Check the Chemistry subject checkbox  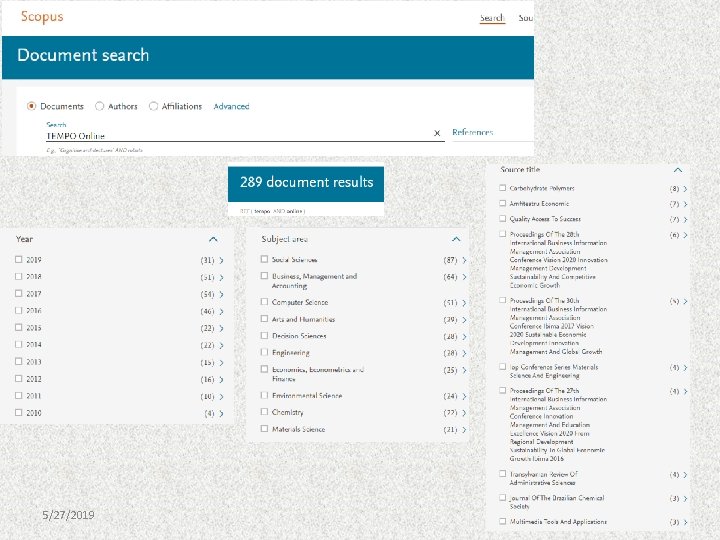pyautogui.click(x=264, y=411)
